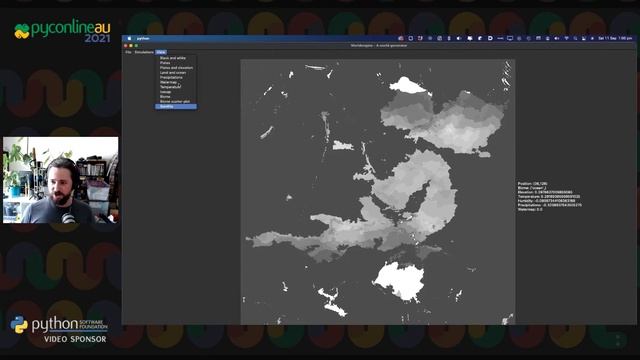Choose the Plates view option
The height and width of the screenshot is (360, 640).
(x=176, y=63)
